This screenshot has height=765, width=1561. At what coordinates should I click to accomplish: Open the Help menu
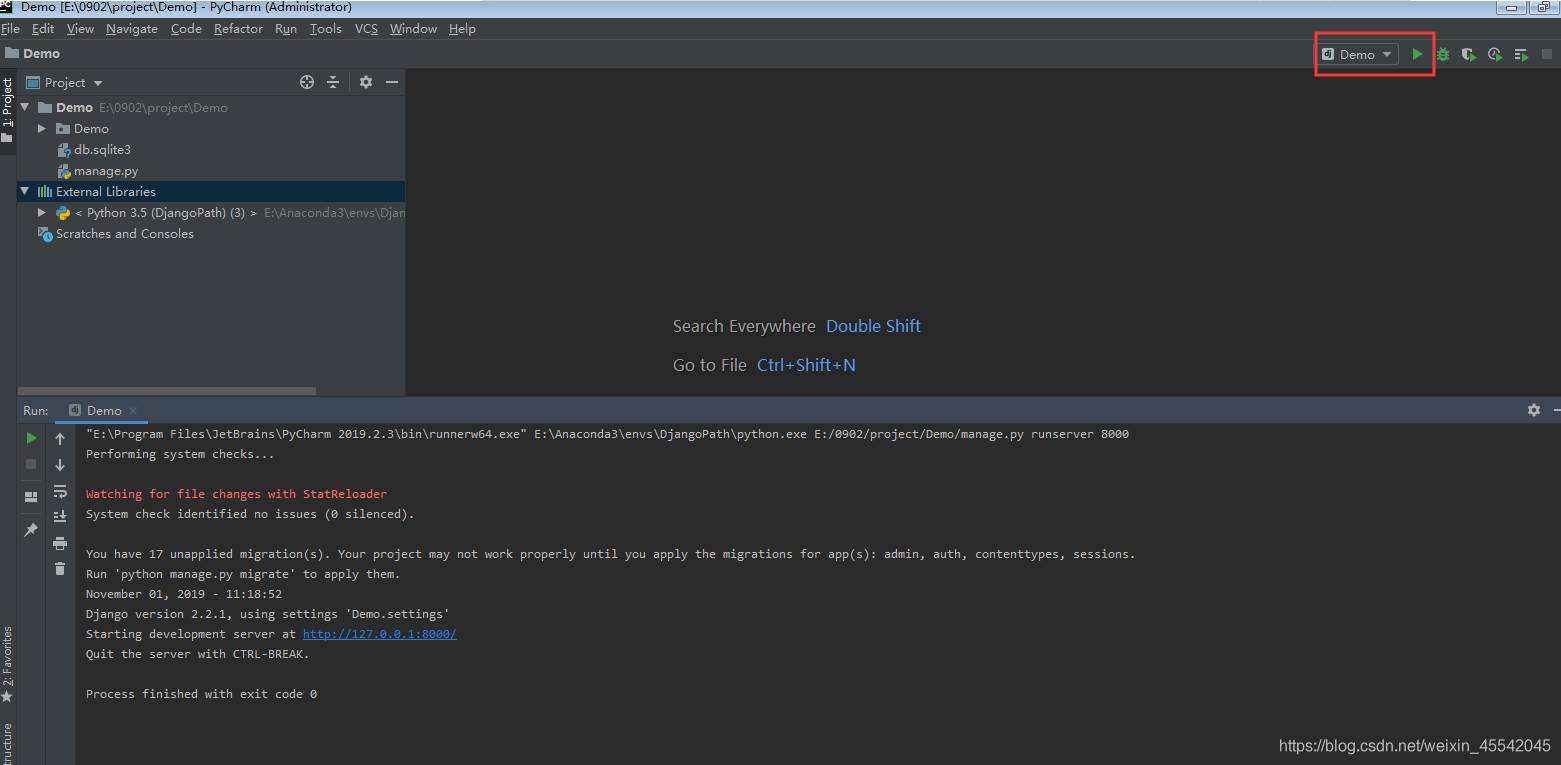pos(462,29)
